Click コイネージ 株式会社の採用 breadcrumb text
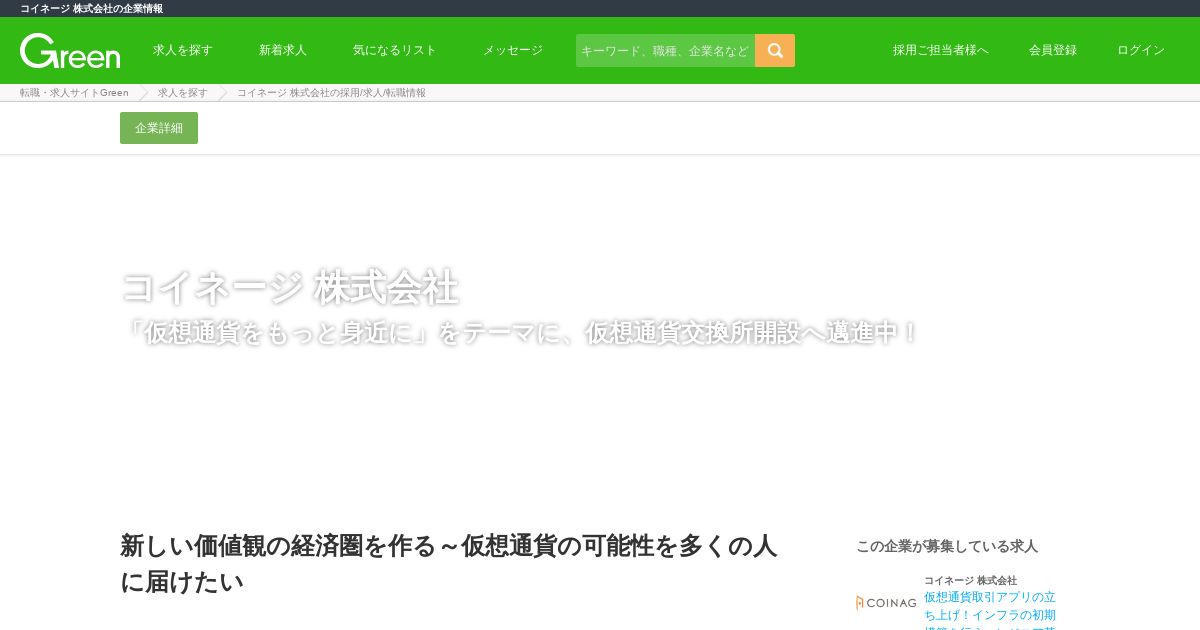This screenshot has height=630, width=1200. [331, 93]
